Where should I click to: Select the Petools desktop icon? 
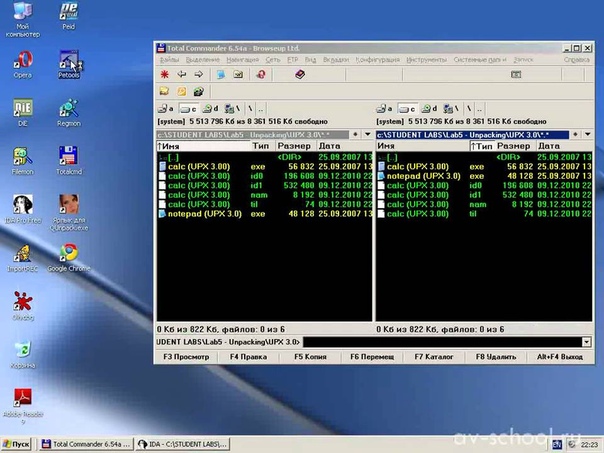click(x=69, y=65)
